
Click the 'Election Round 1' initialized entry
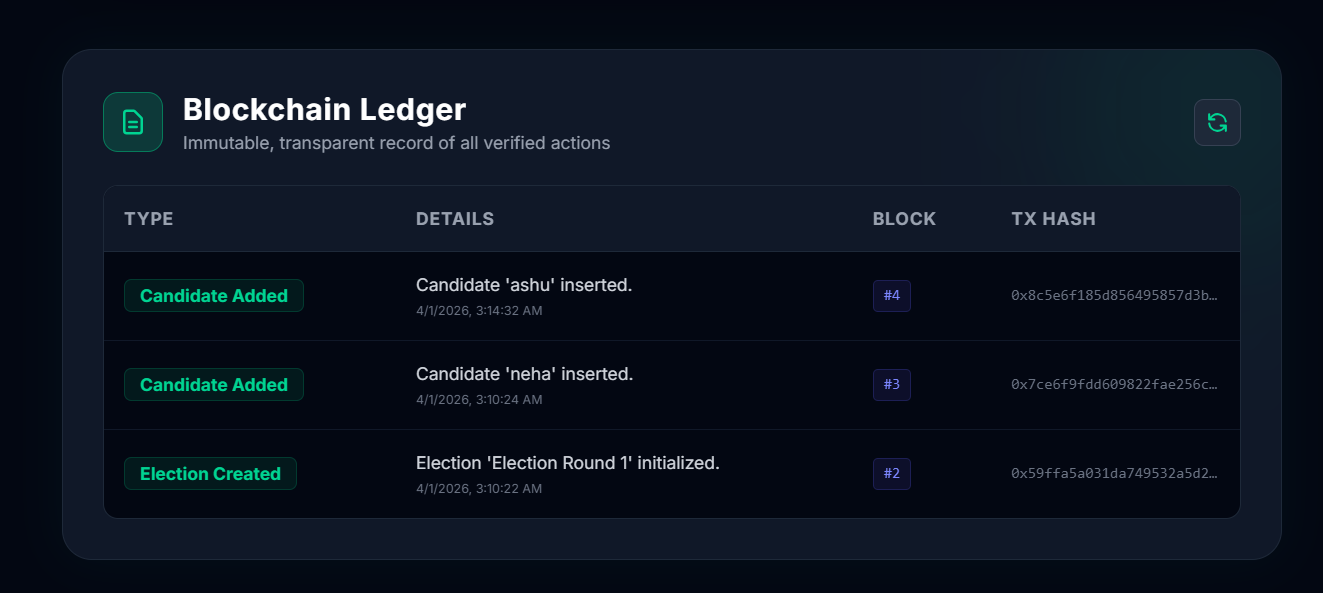(x=567, y=463)
